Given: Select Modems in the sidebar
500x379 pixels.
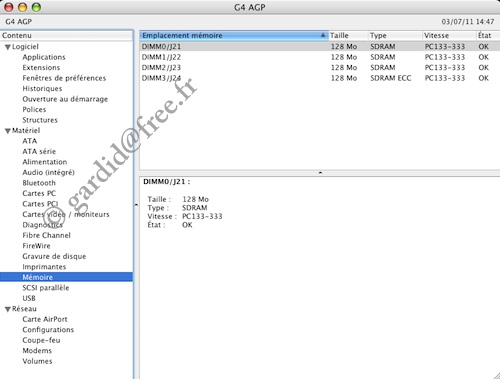Looking at the screenshot, I should click(37, 351).
